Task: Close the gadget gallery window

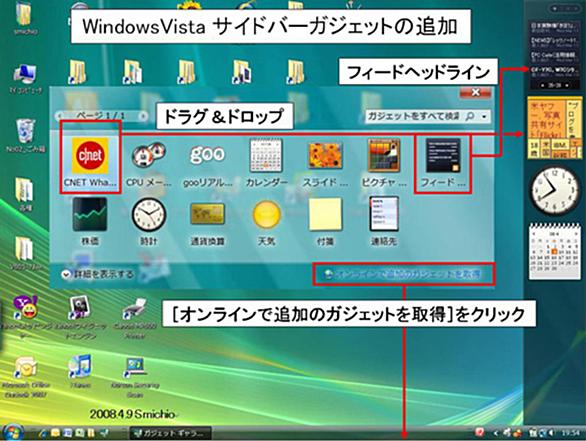Action: [x=475, y=92]
